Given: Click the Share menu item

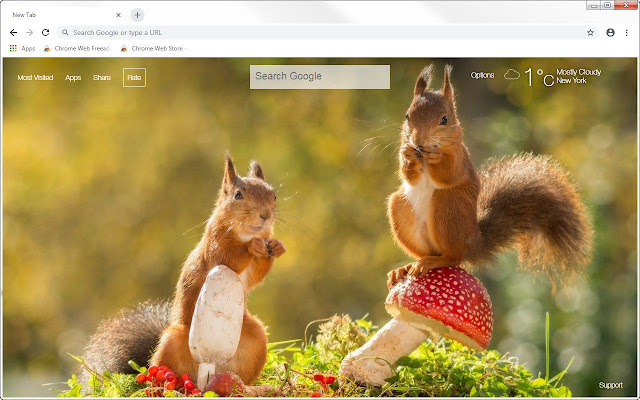Looking at the screenshot, I should tap(102, 78).
